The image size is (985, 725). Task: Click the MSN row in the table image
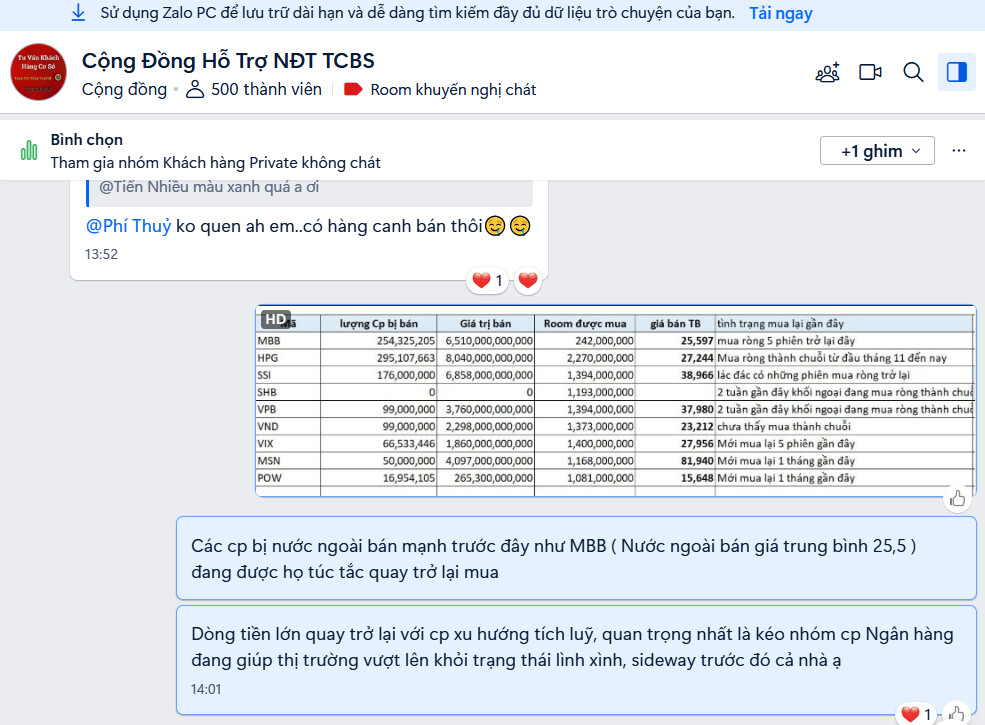pos(614,461)
